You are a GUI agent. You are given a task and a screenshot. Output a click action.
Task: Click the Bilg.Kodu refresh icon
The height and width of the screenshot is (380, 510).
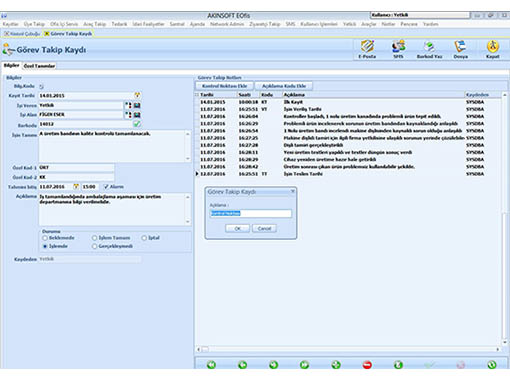tap(41, 86)
